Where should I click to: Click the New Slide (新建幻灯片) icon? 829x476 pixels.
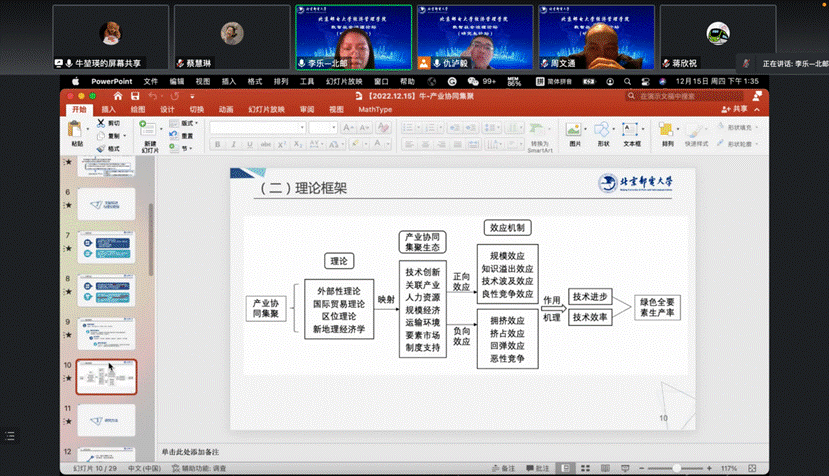tap(149, 131)
